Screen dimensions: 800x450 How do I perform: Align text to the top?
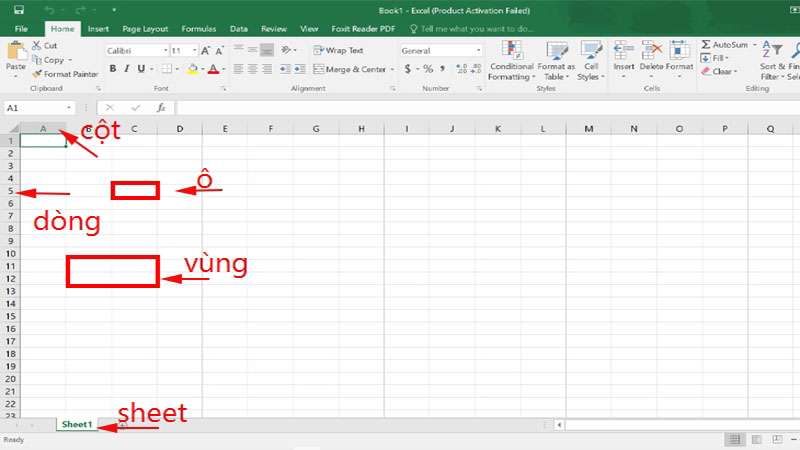(238, 49)
